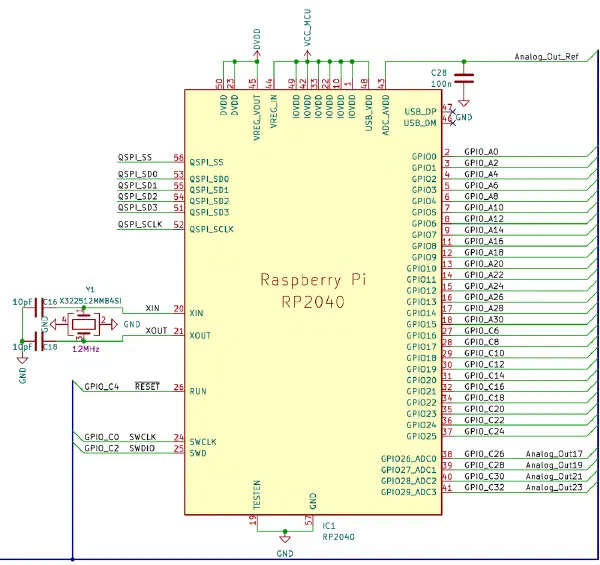Select the Analog_Out19 net label
600x565 pixels.
coord(554,465)
